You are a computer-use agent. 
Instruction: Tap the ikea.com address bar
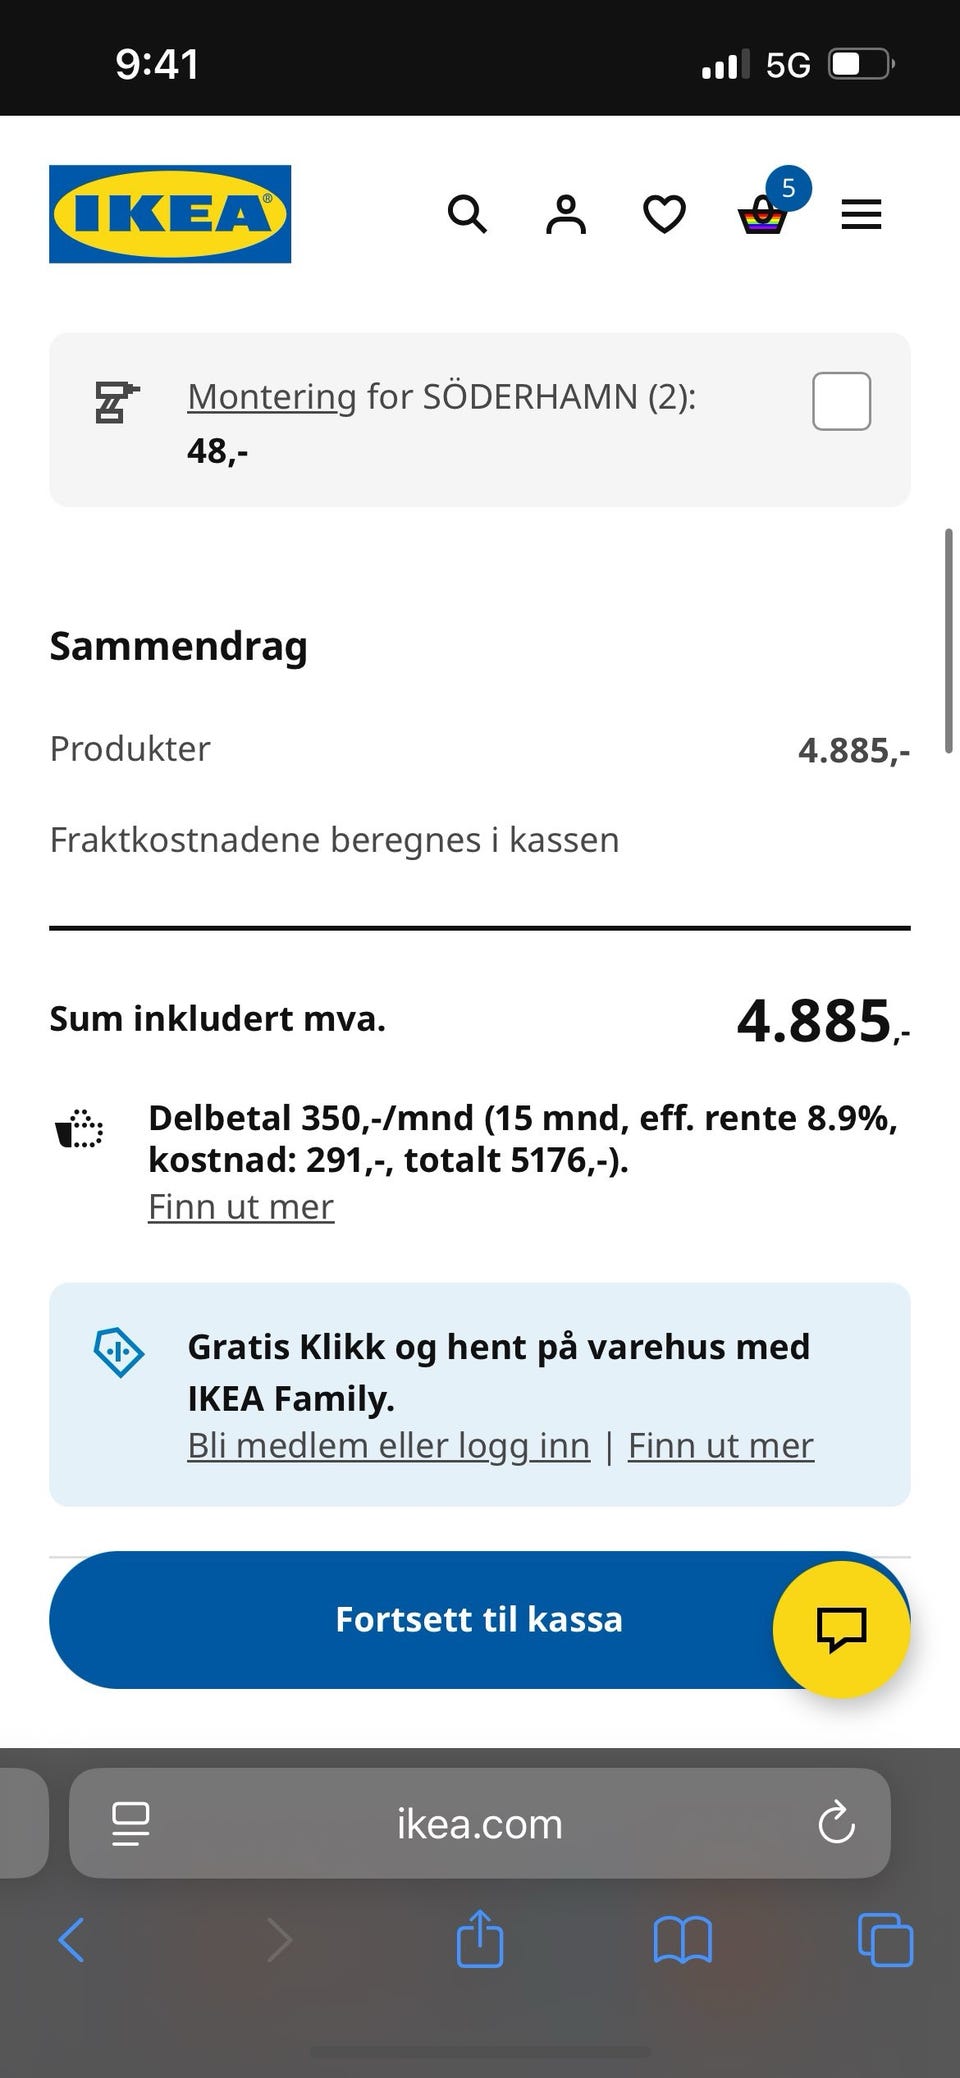coord(479,1824)
